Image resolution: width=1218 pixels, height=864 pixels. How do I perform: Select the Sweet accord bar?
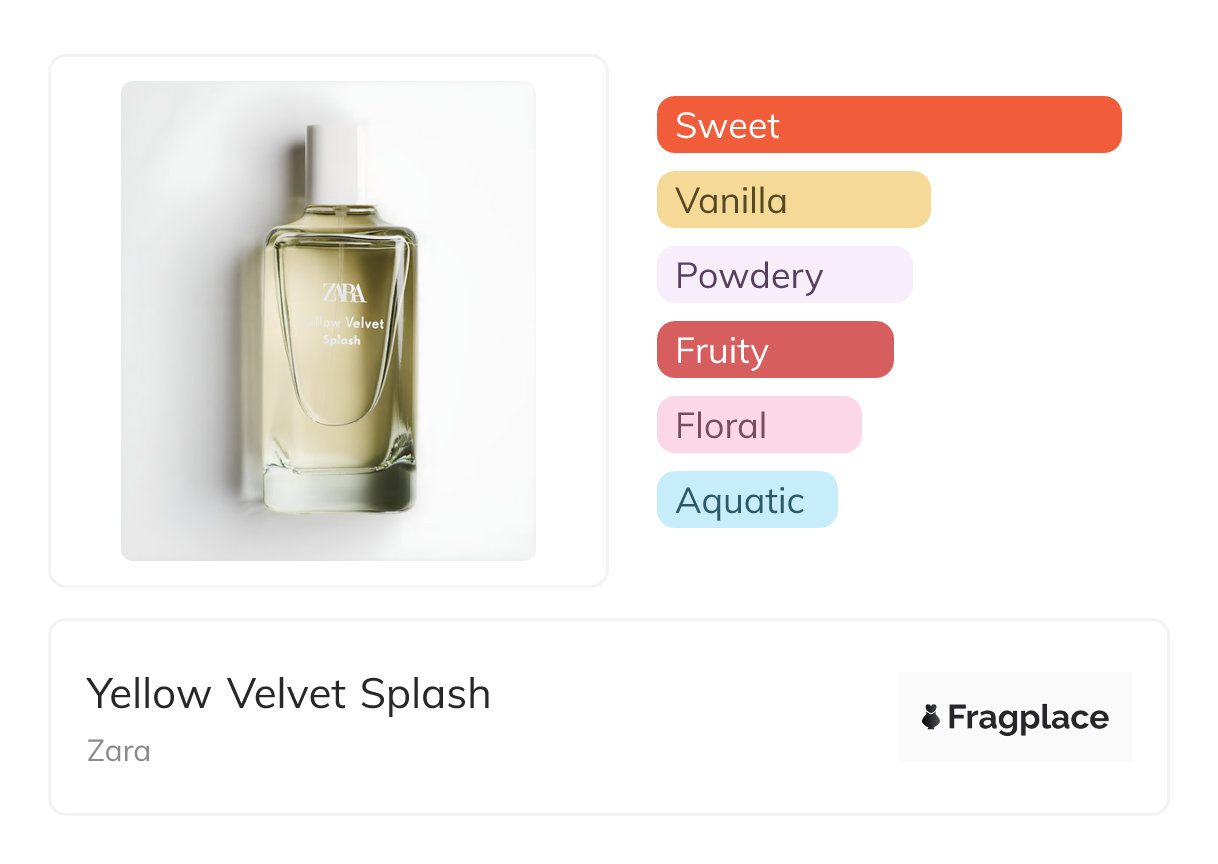[x=889, y=125]
